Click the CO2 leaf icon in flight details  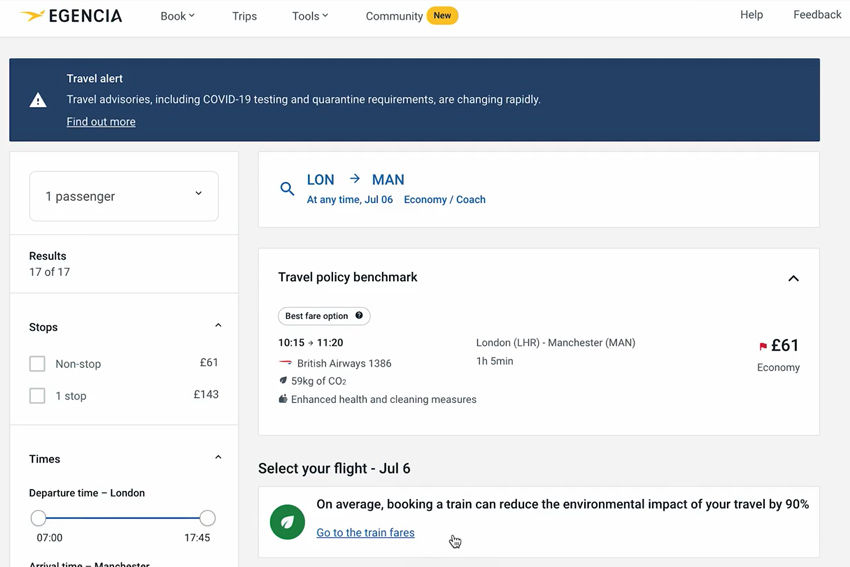point(283,381)
